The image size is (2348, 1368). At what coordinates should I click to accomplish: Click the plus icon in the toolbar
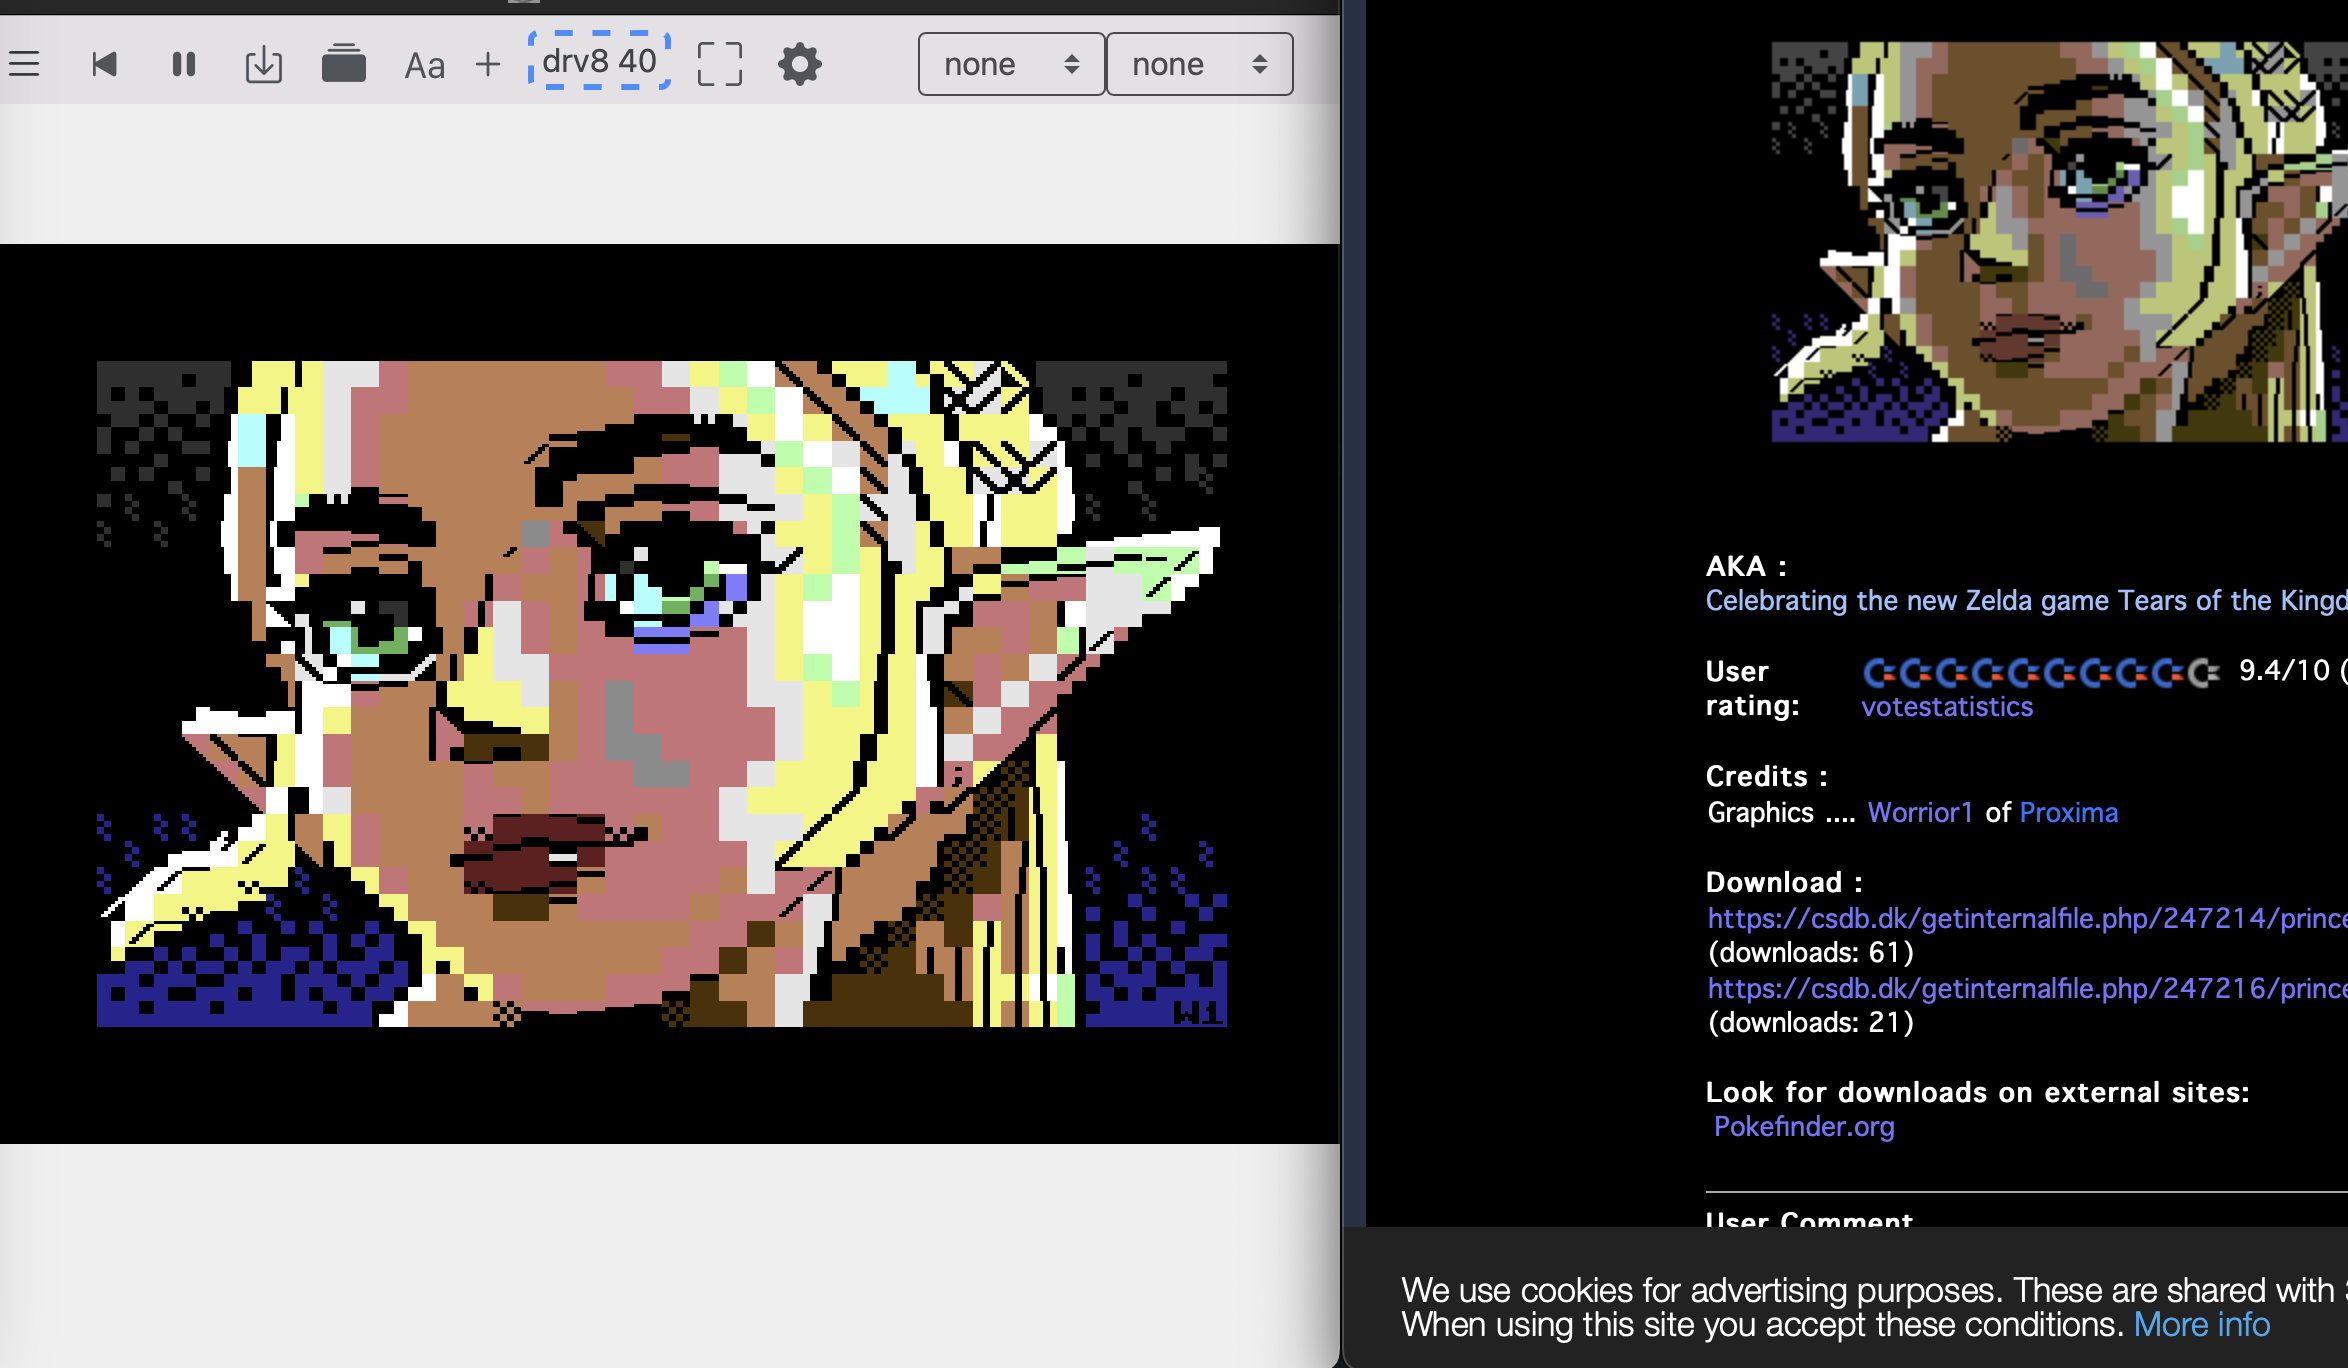tap(488, 64)
